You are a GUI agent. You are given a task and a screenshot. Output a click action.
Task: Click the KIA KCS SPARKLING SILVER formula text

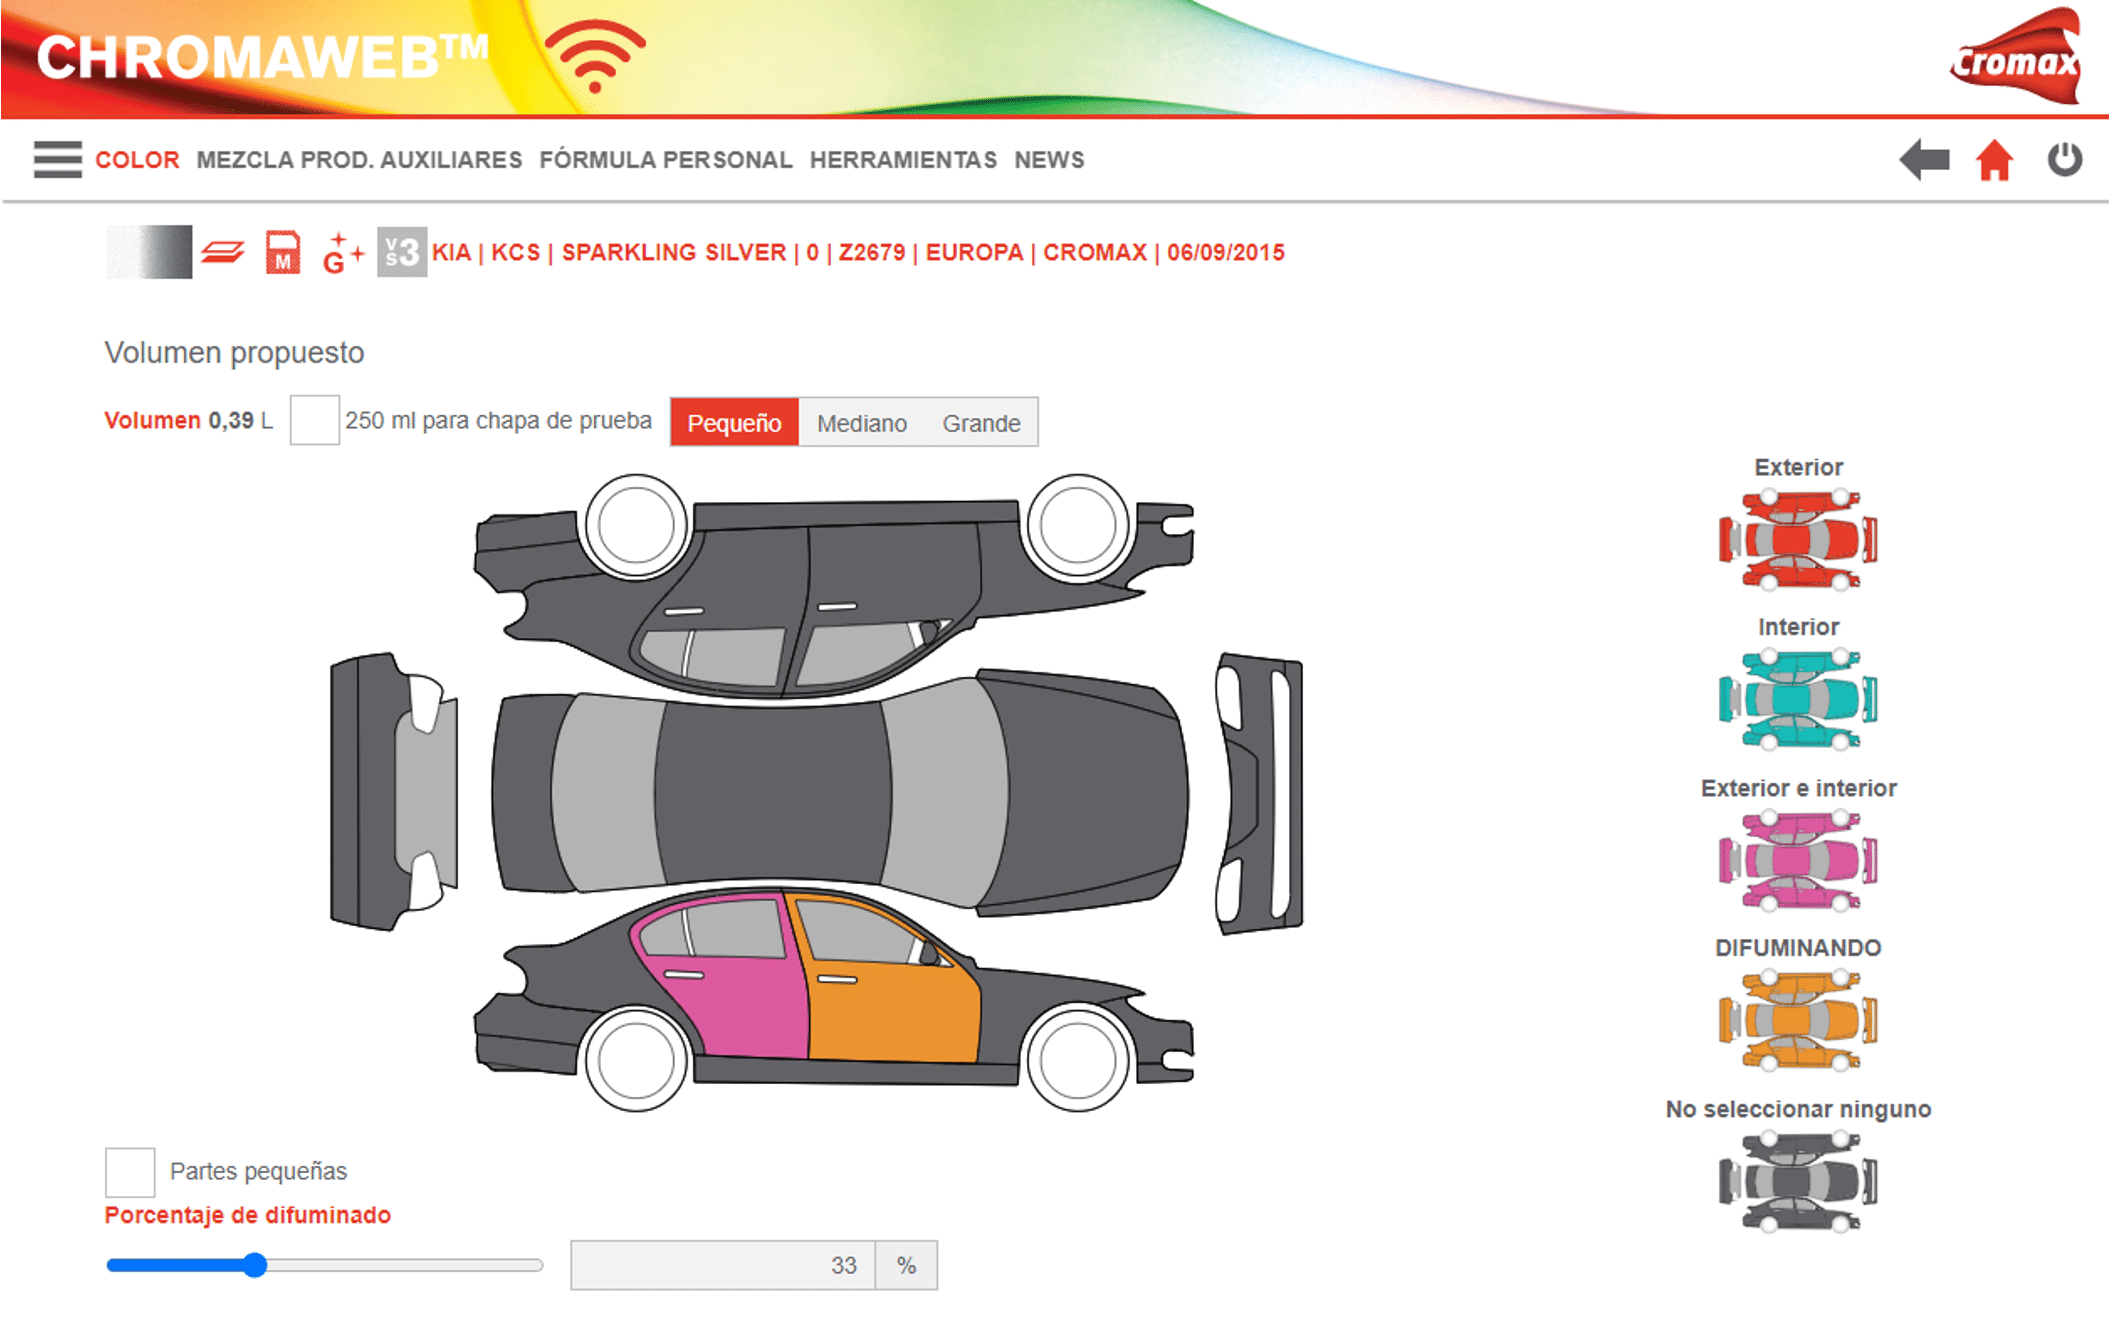(858, 252)
